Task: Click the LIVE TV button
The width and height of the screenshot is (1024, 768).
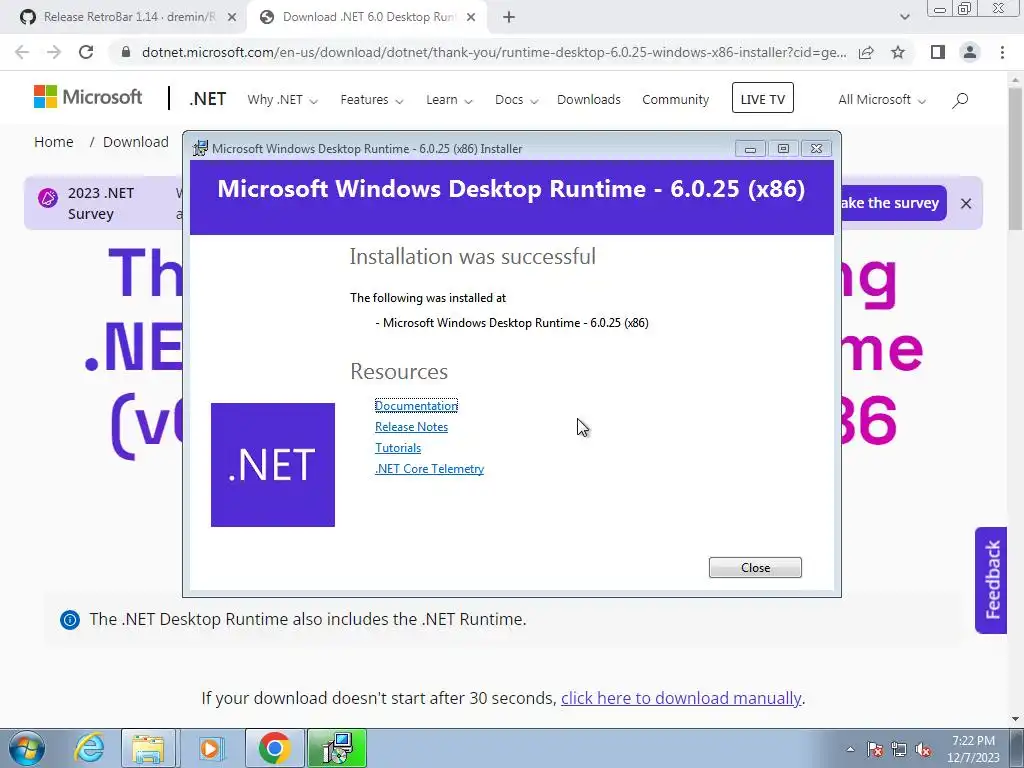Action: (x=762, y=98)
